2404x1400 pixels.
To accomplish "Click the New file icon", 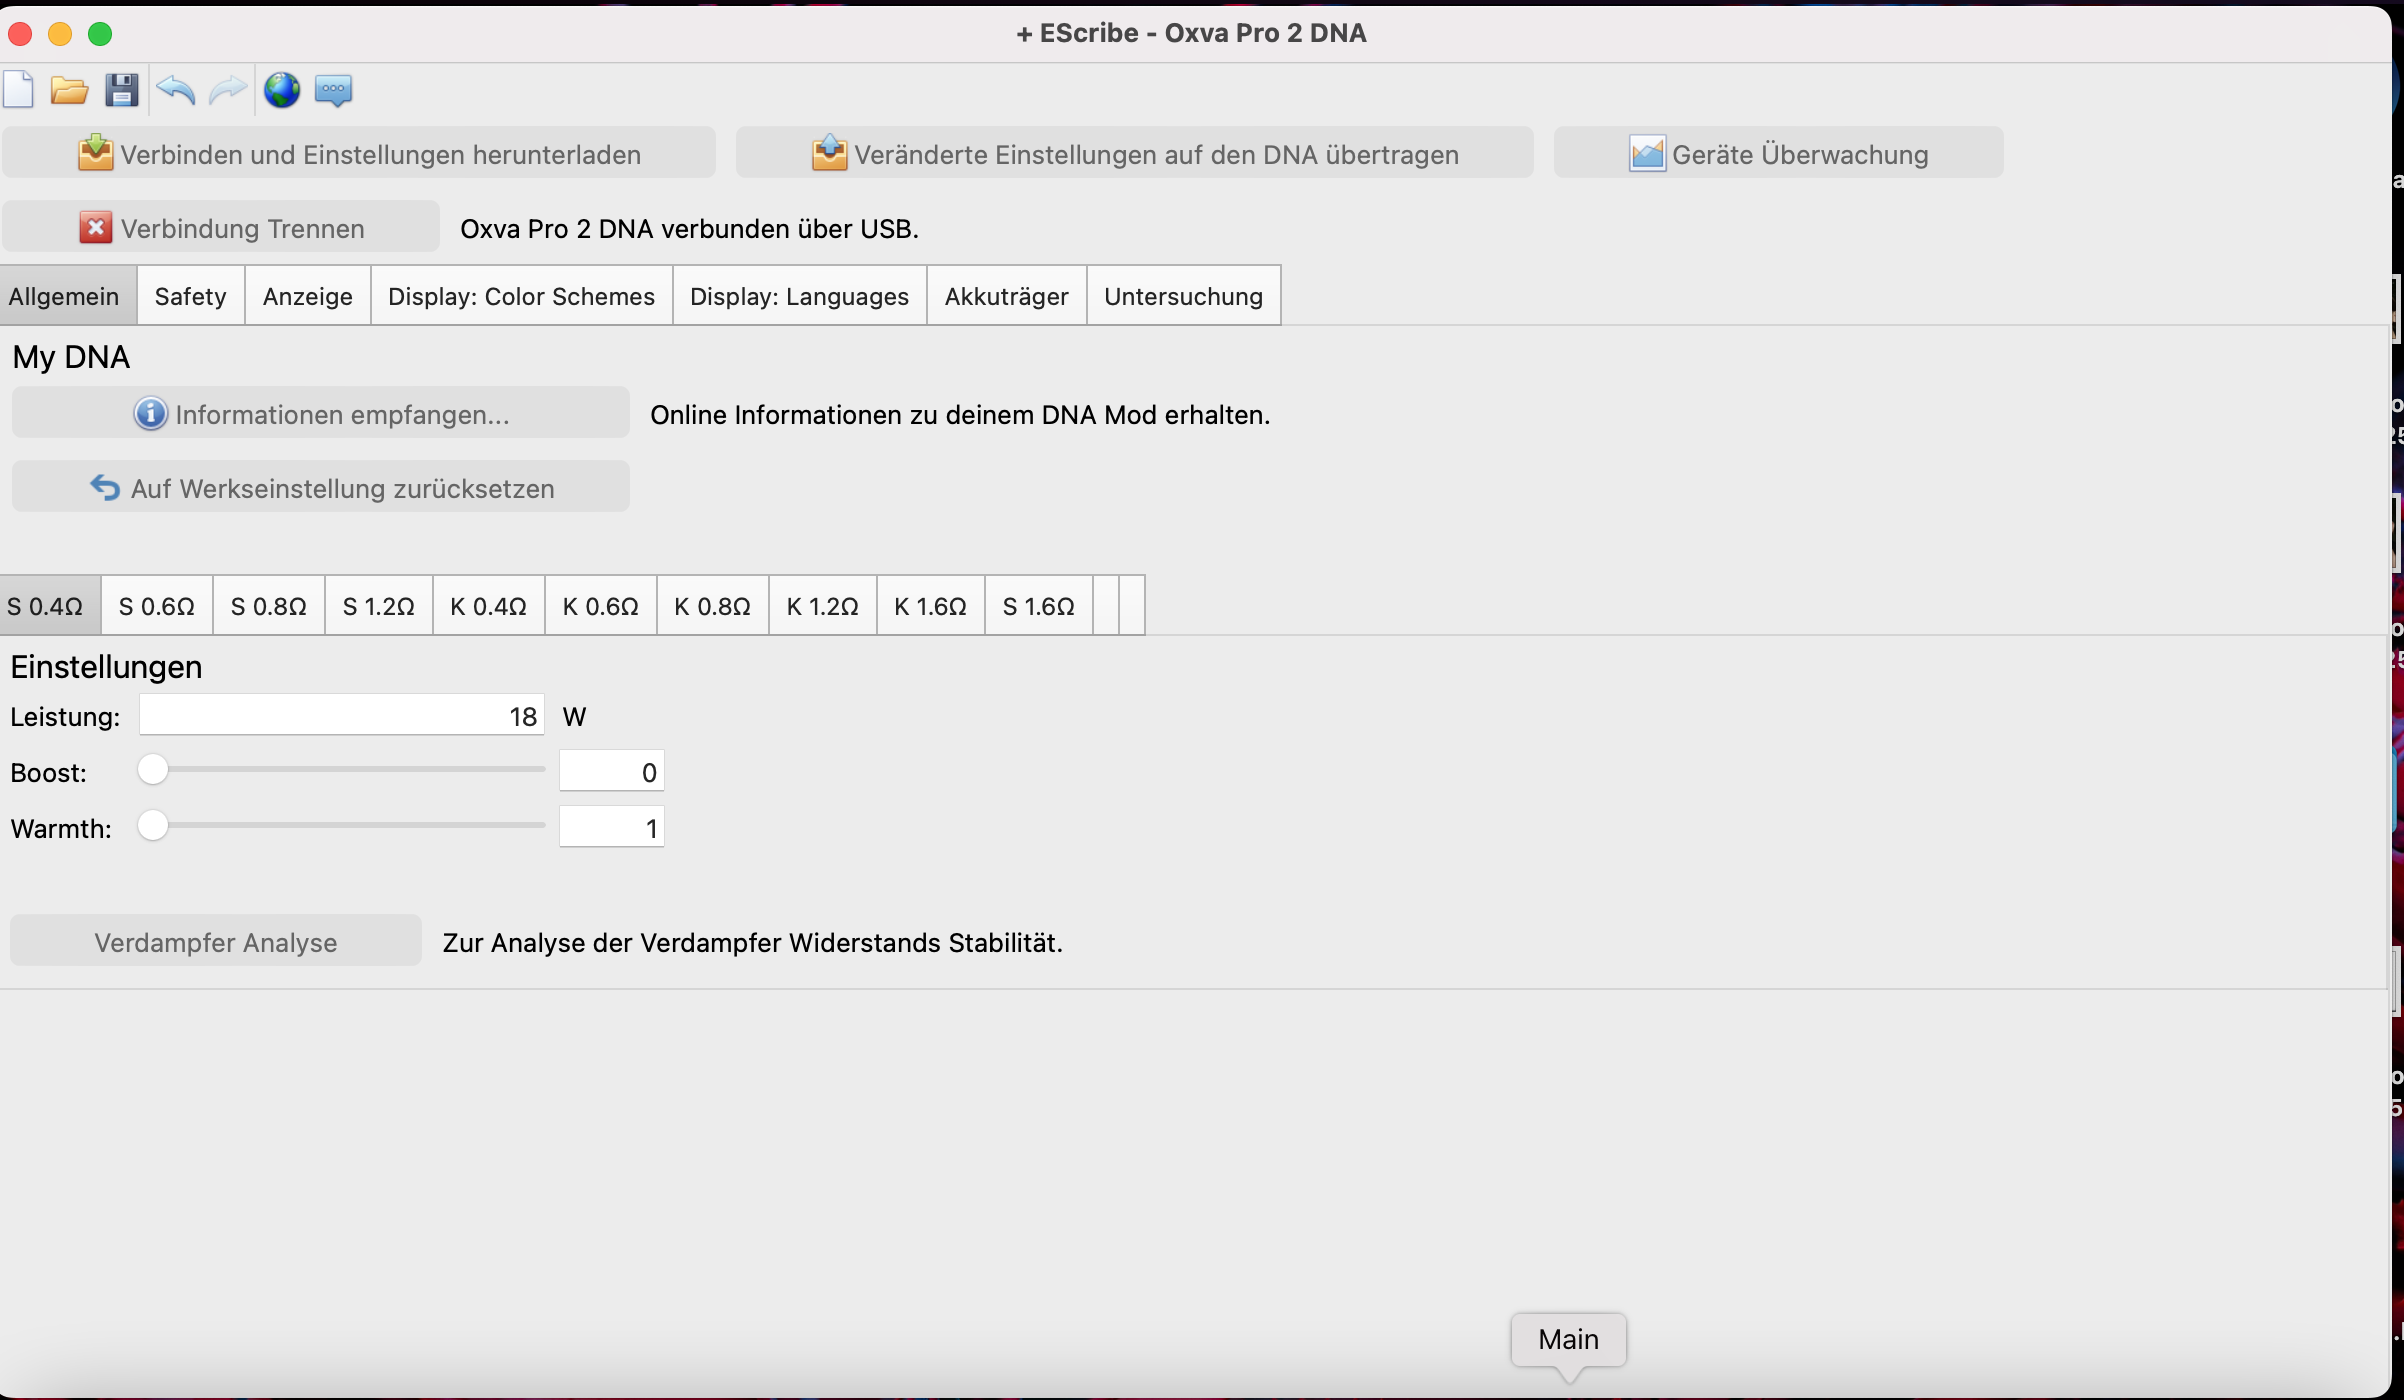I will [19, 90].
